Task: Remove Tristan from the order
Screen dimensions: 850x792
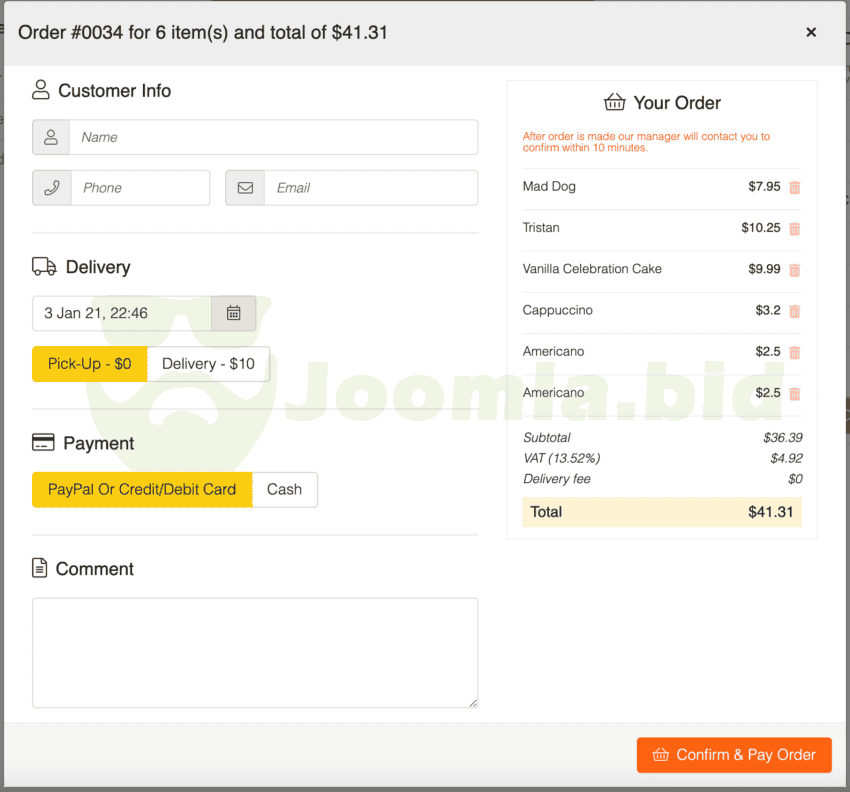Action: (795, 228)
